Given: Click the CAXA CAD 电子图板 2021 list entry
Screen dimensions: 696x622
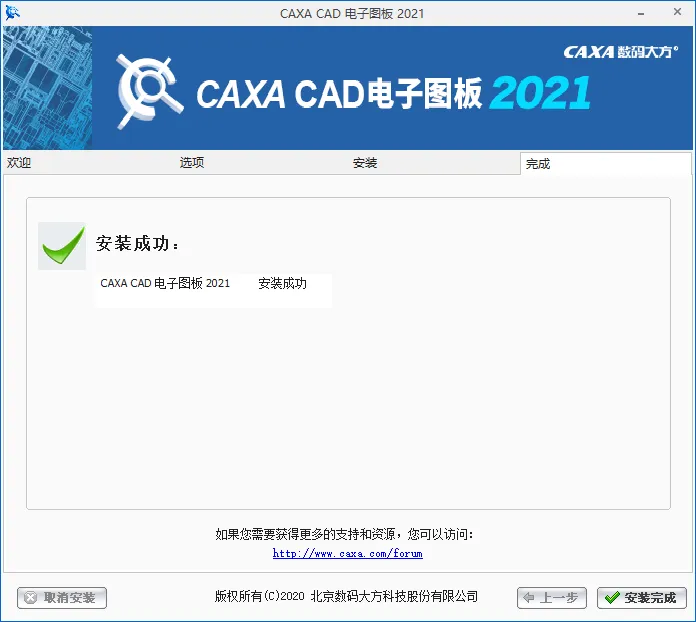Looking at the screenshot, I should click(165, 283).
